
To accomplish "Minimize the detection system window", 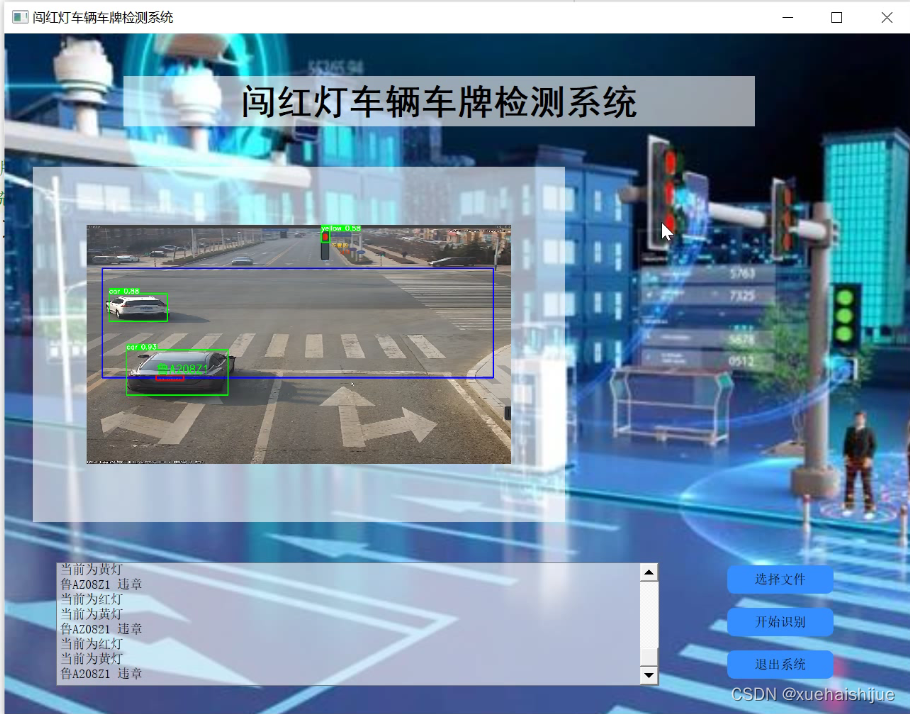I will point(788,17).
